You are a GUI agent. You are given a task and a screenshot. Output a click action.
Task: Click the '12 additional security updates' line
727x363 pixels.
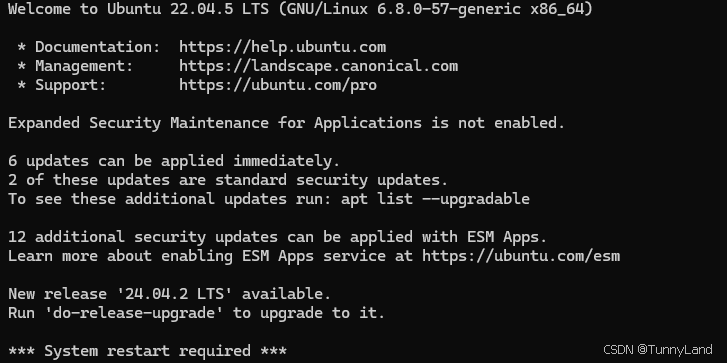point(278,237)
